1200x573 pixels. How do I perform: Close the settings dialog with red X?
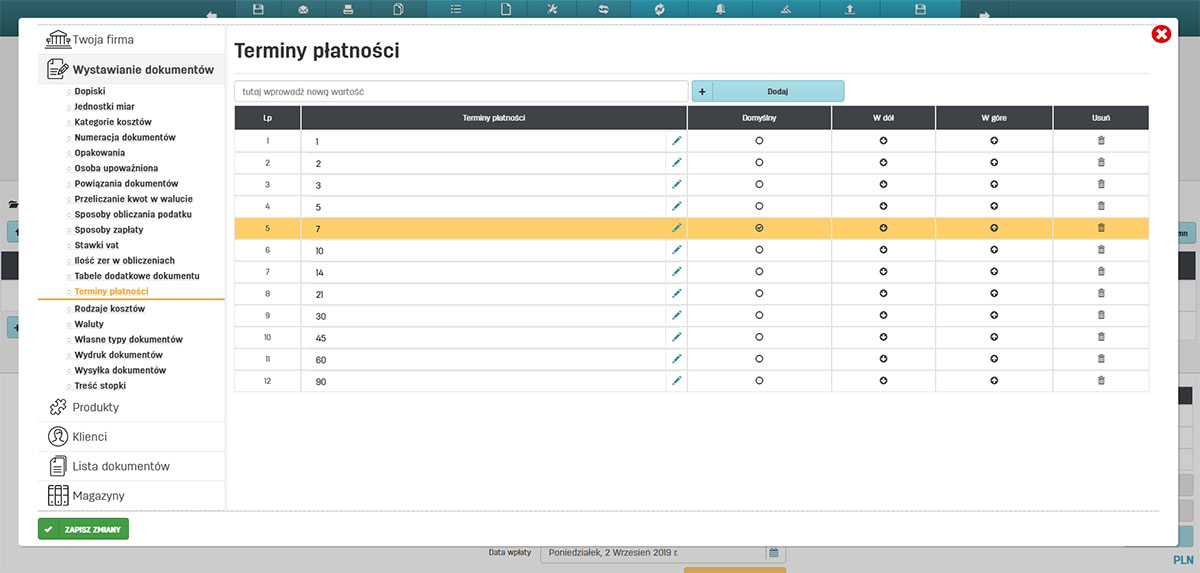1161,35
